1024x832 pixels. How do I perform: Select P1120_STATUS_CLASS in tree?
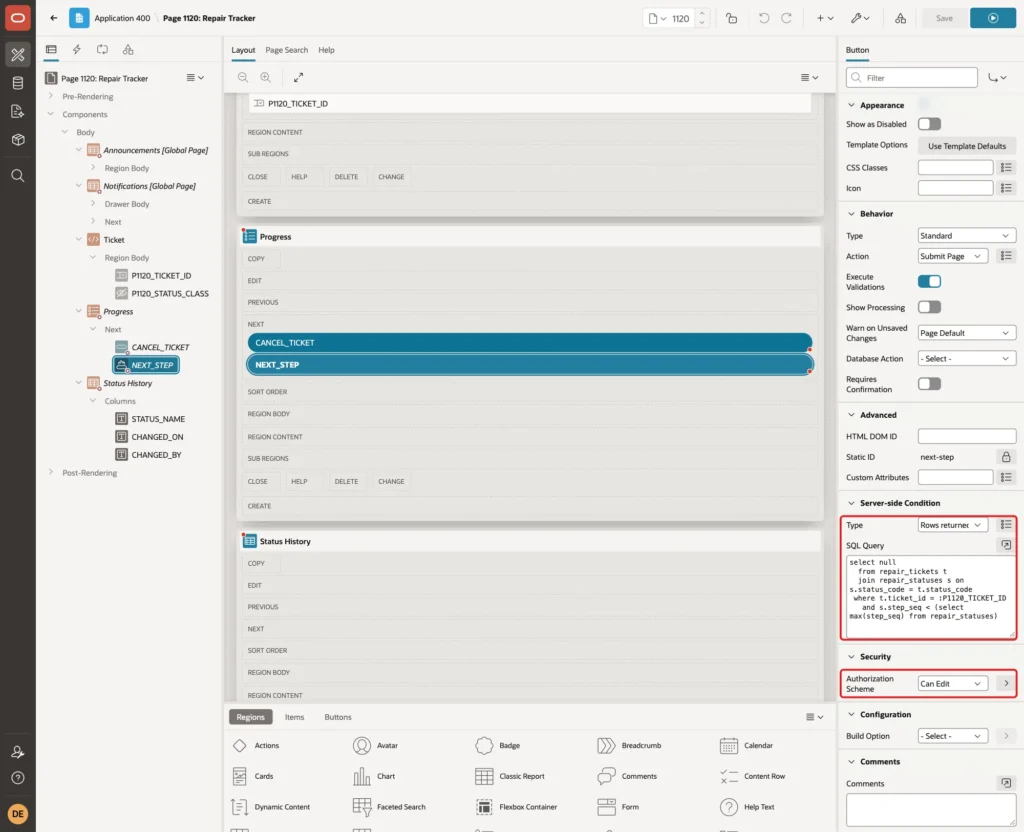click(x=170, y=294)
